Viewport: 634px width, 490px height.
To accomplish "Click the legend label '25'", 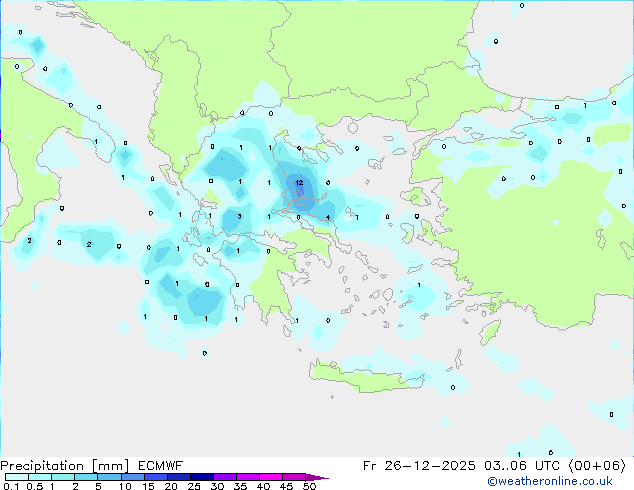I will pos(194,486).
